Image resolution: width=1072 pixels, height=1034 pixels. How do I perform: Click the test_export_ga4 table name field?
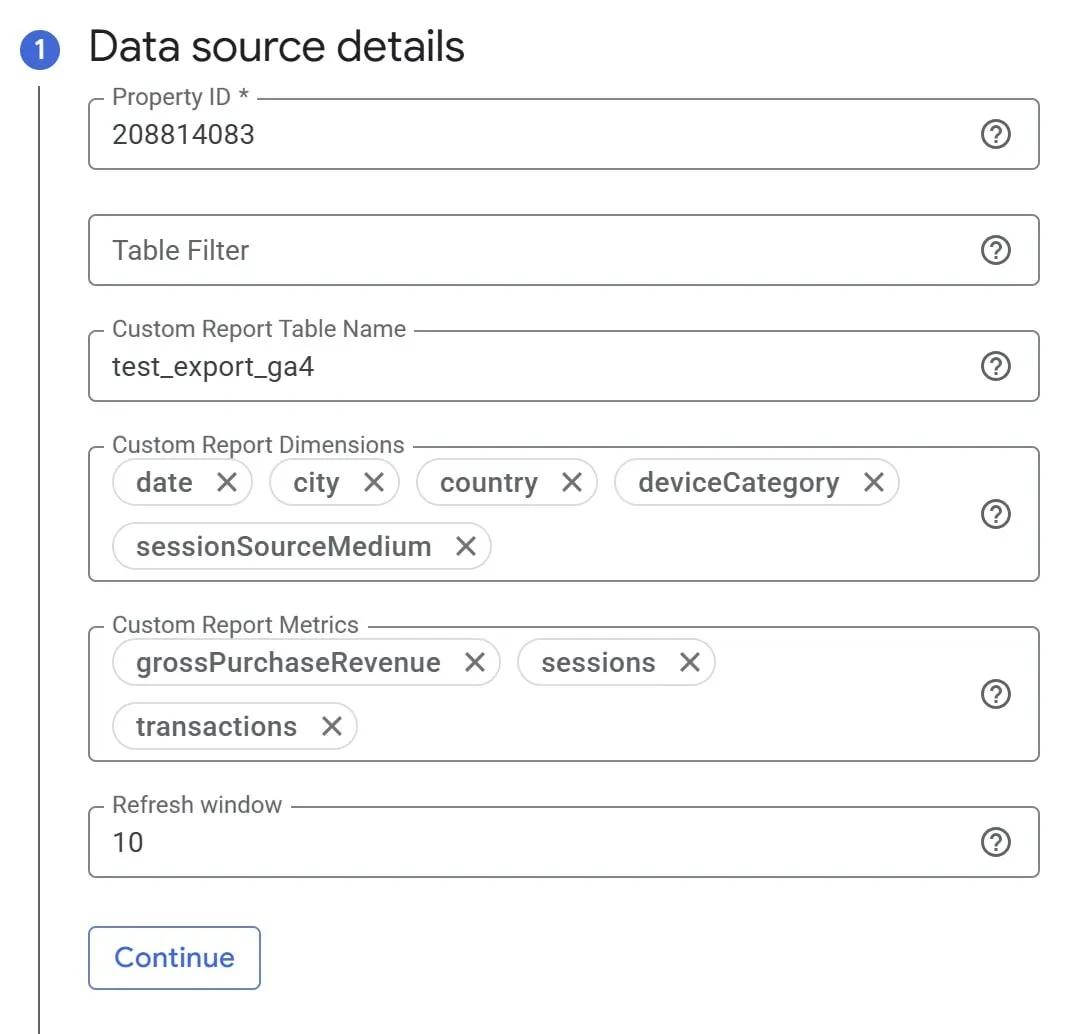[x=530, y=367]
